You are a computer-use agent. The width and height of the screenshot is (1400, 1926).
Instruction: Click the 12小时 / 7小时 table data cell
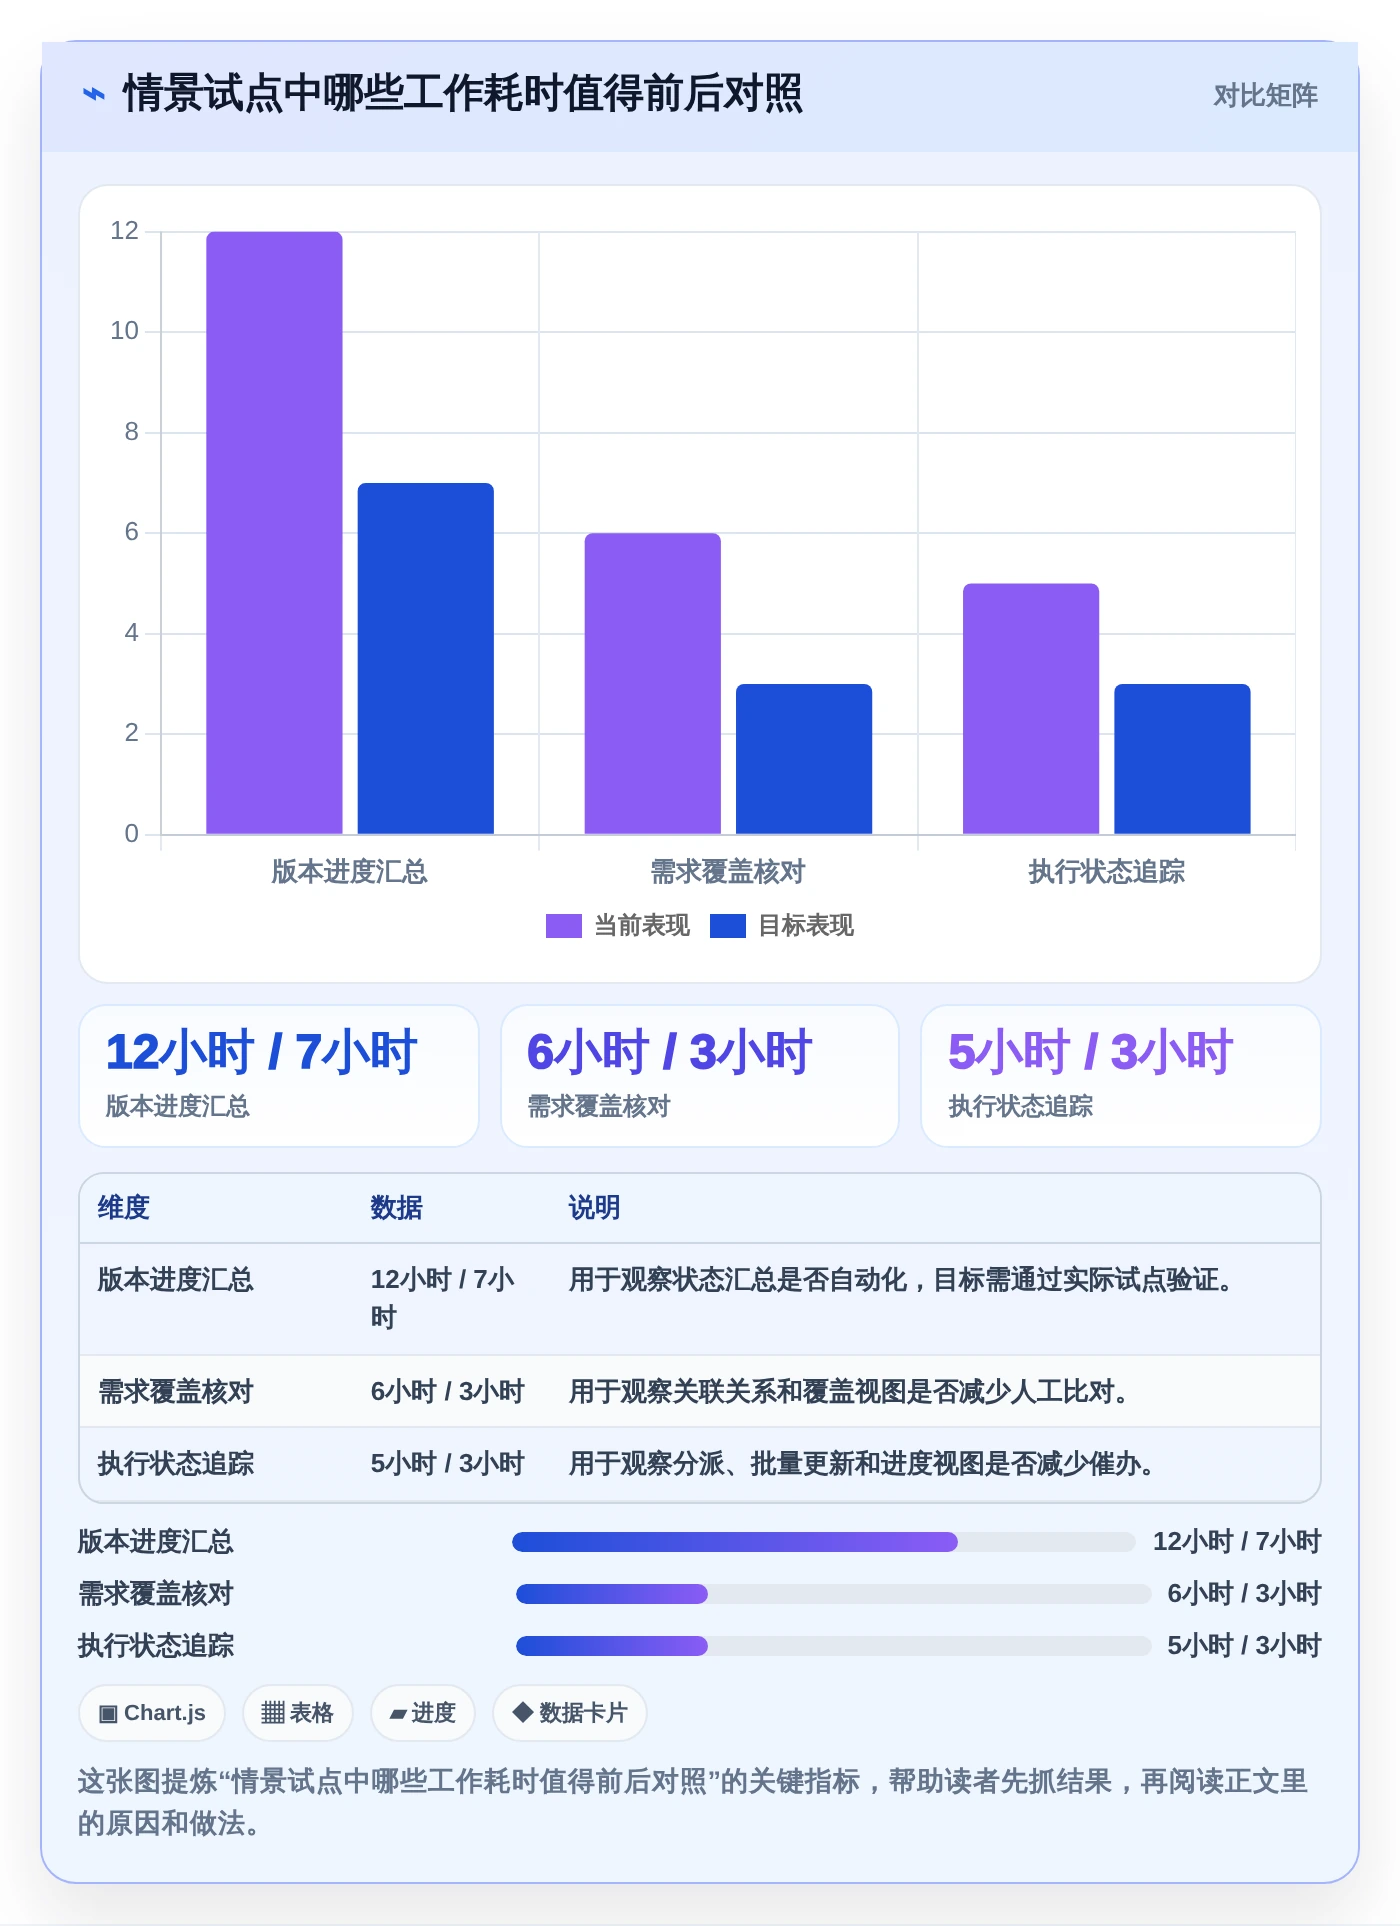pyautogui.click(x=443, y=1299)
